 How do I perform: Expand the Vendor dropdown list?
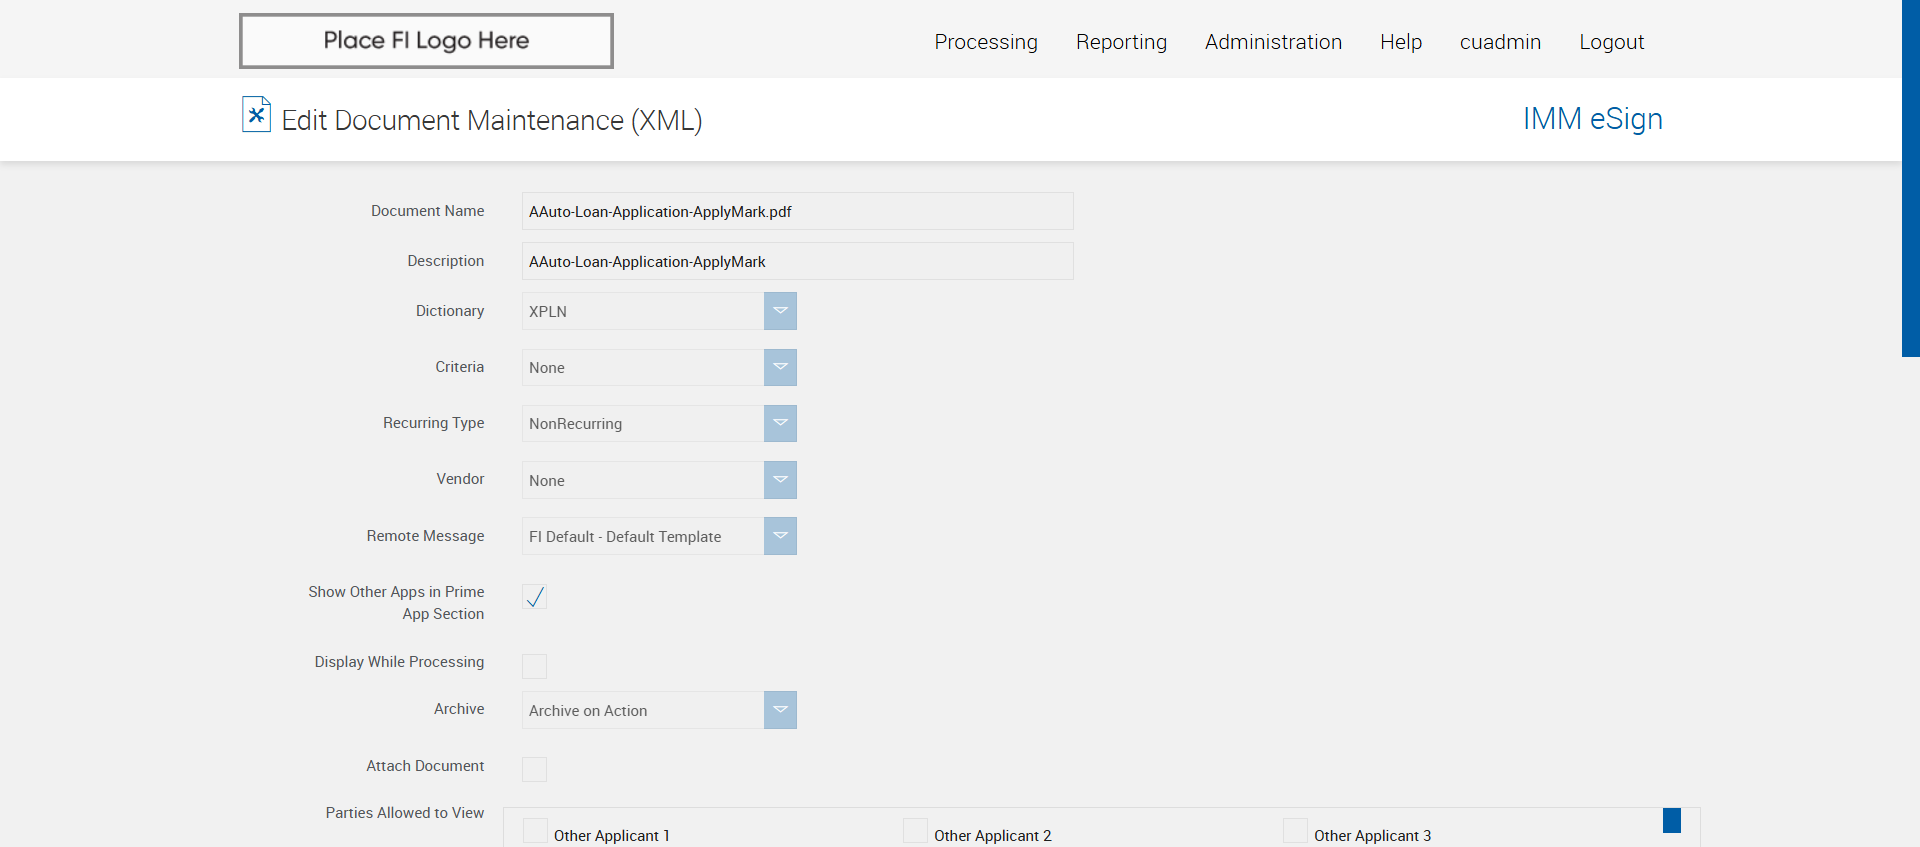pos(780,480)
